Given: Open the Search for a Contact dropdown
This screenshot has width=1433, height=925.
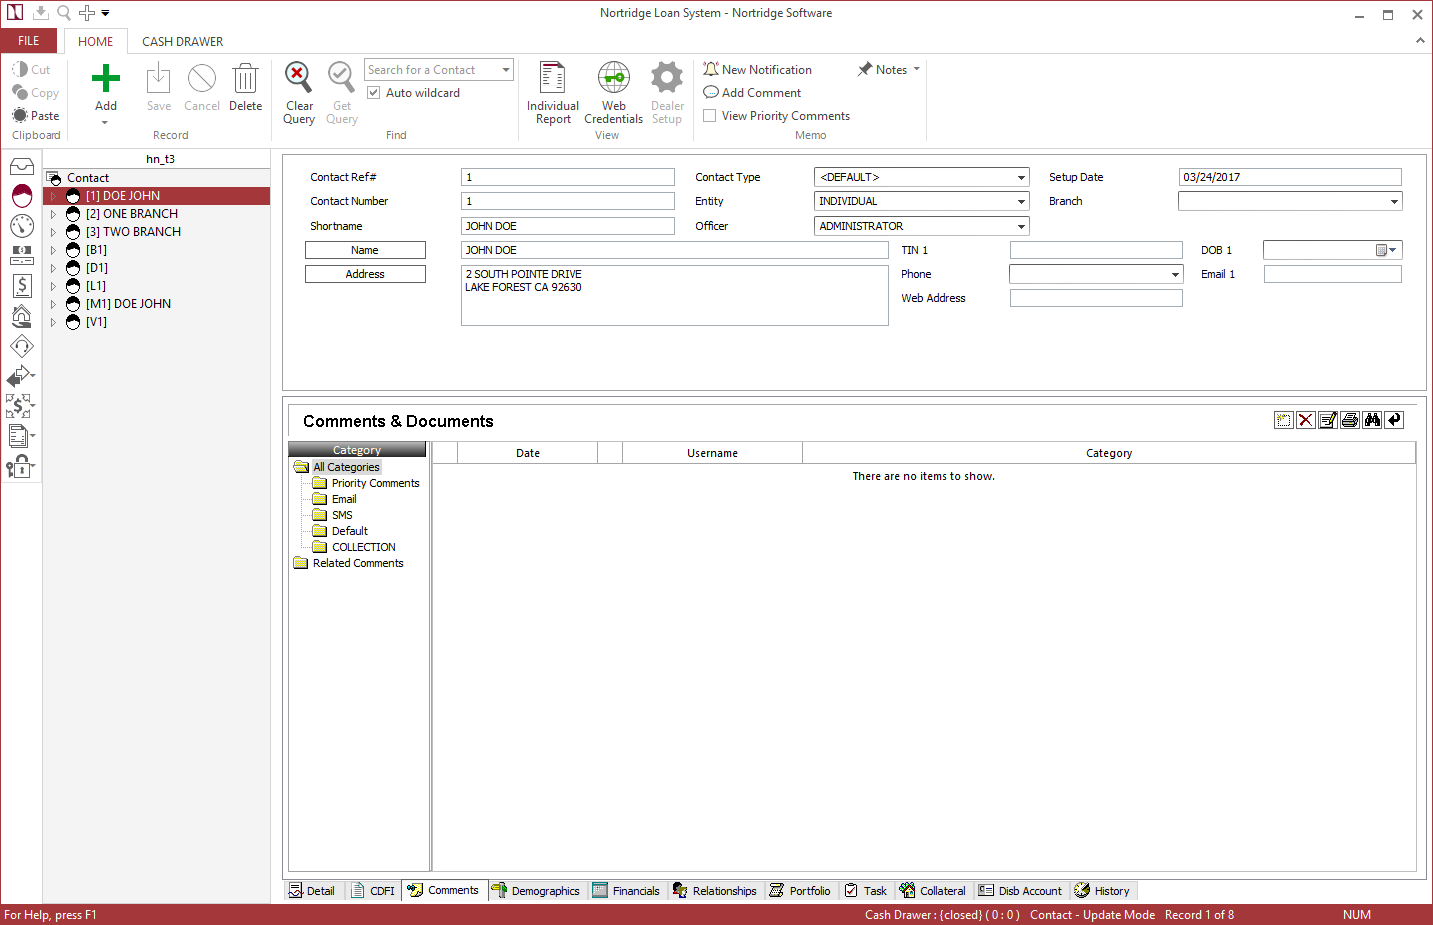Looking at the screenshot, I should pyautogui.click(x=506, y=70).
